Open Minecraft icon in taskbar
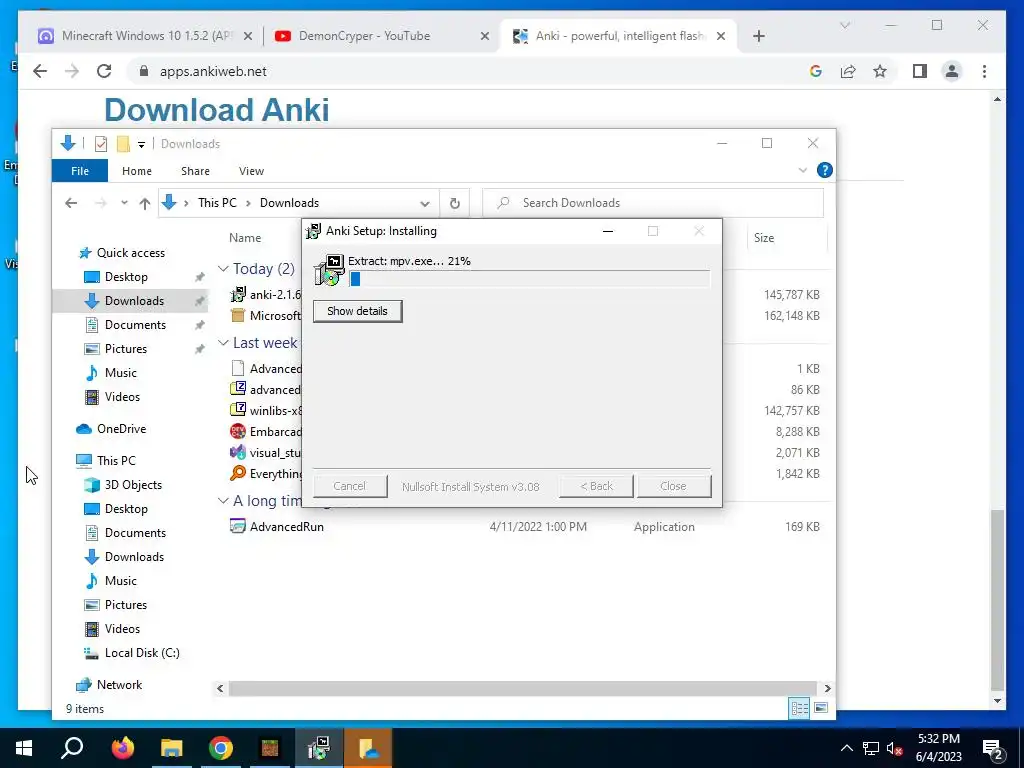1024x768 pixels. click(x=270, y=748)
